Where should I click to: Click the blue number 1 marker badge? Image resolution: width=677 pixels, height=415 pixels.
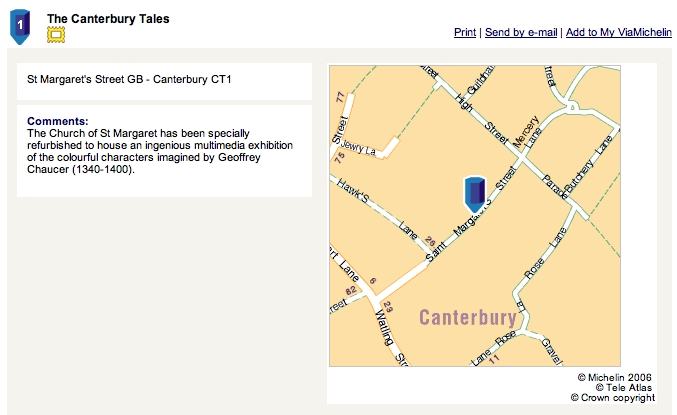tap(20, 26)
